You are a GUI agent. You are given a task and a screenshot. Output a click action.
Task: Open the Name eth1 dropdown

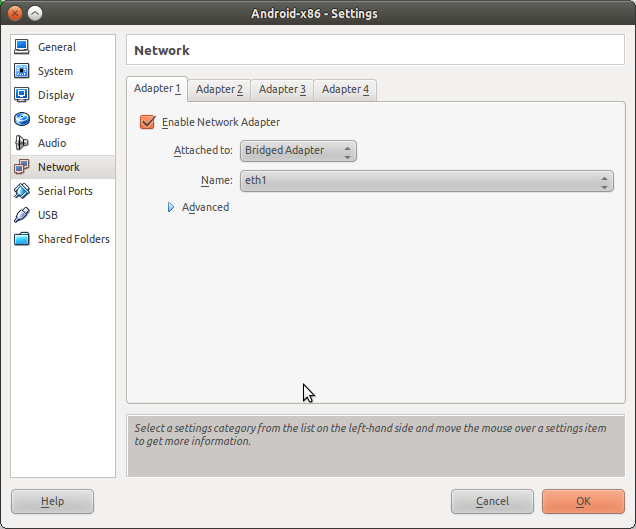click(426, 181)
